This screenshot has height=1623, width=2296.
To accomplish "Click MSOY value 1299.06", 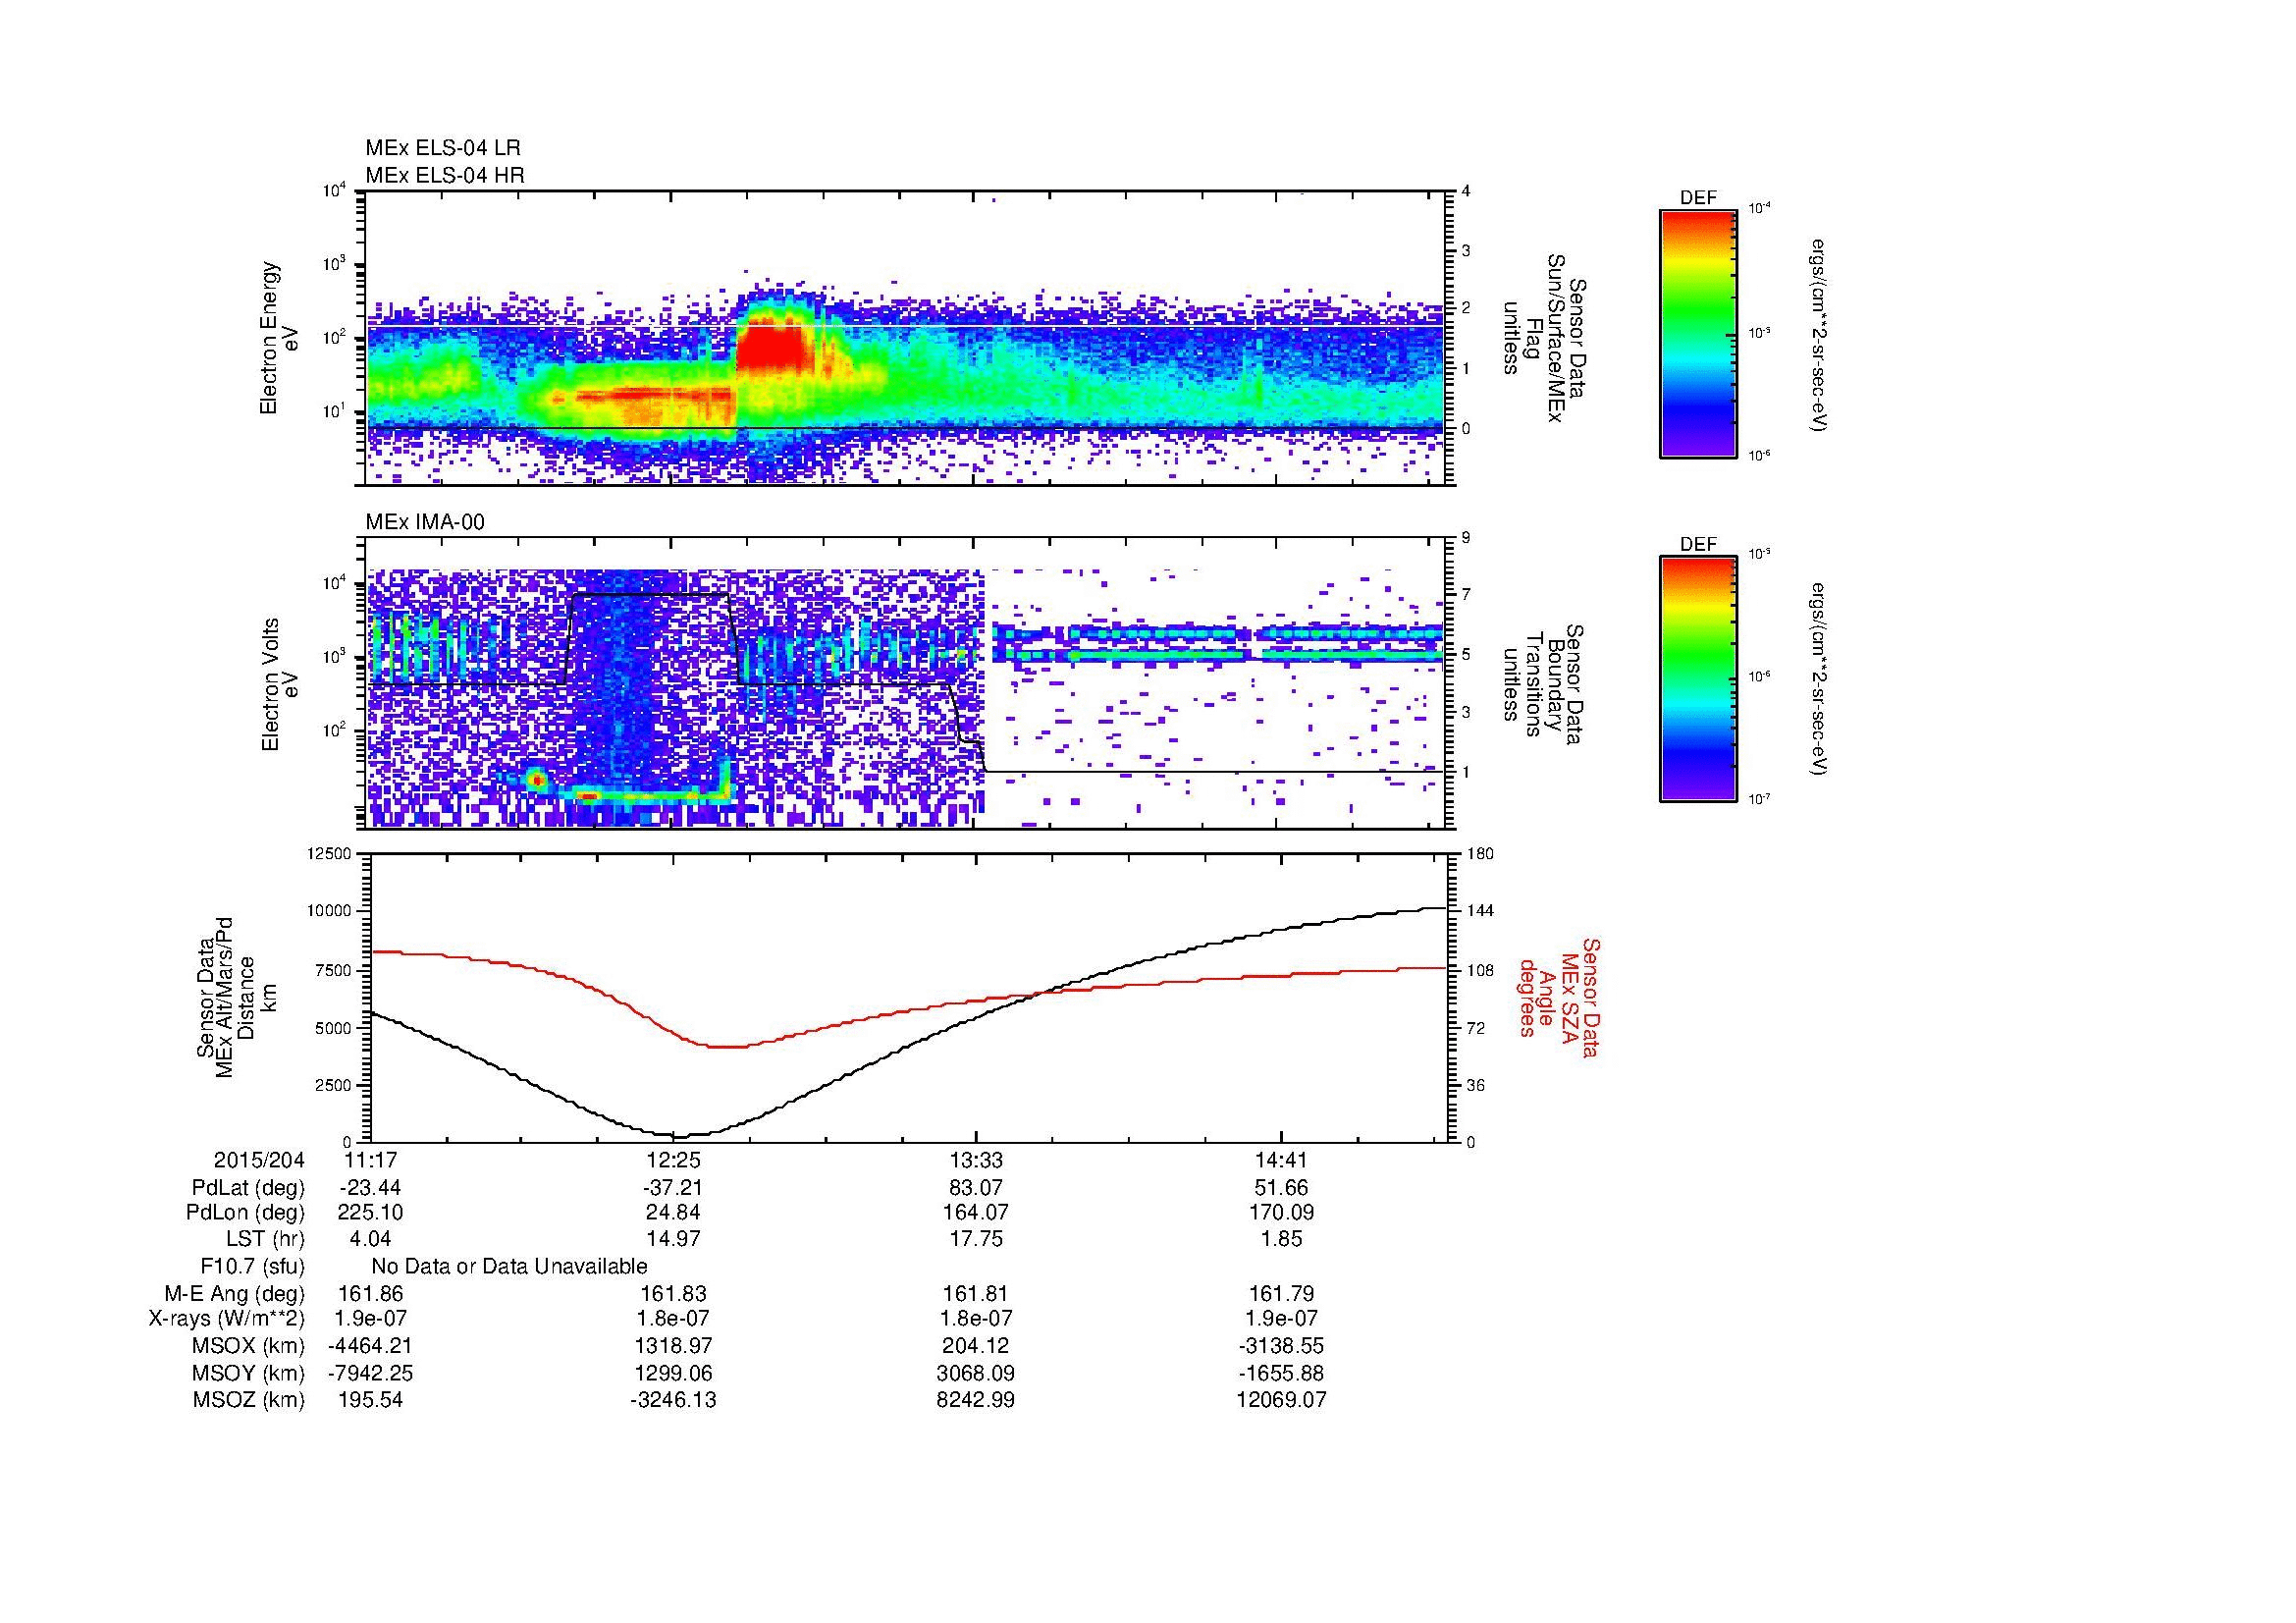I will tap(673, 1374).
